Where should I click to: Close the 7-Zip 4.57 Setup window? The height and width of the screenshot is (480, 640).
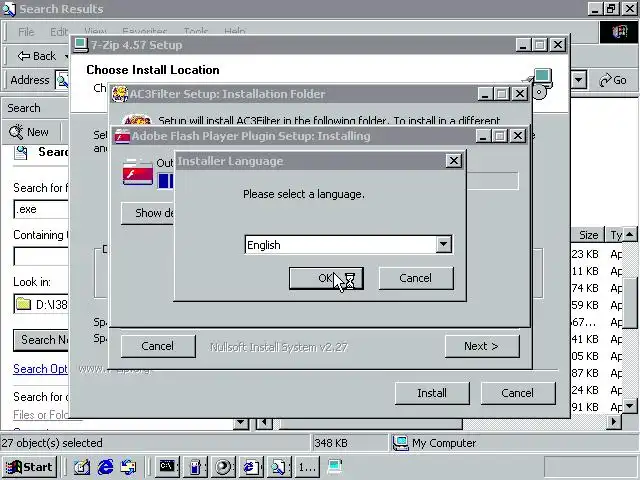tap(558, 44)
